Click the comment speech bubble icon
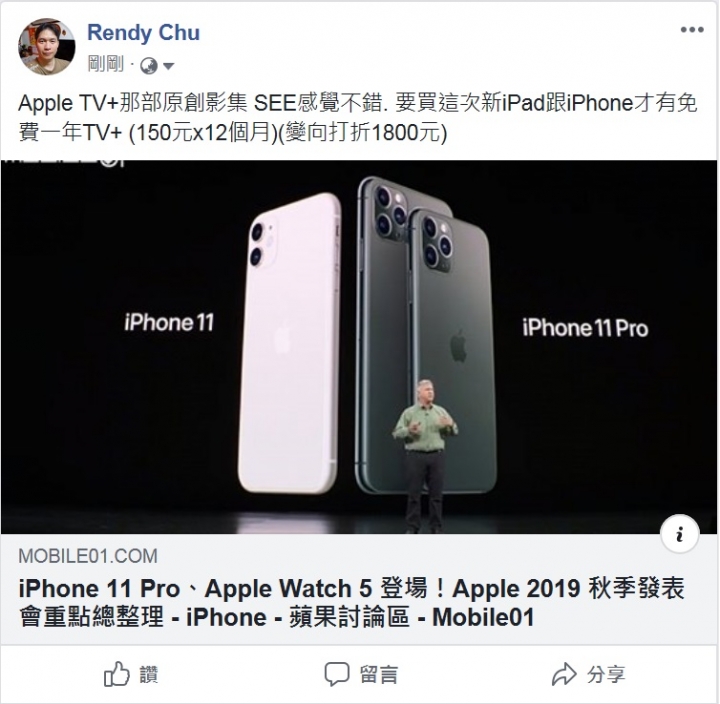This screenshot has width=720, height=704. (337, 674)
